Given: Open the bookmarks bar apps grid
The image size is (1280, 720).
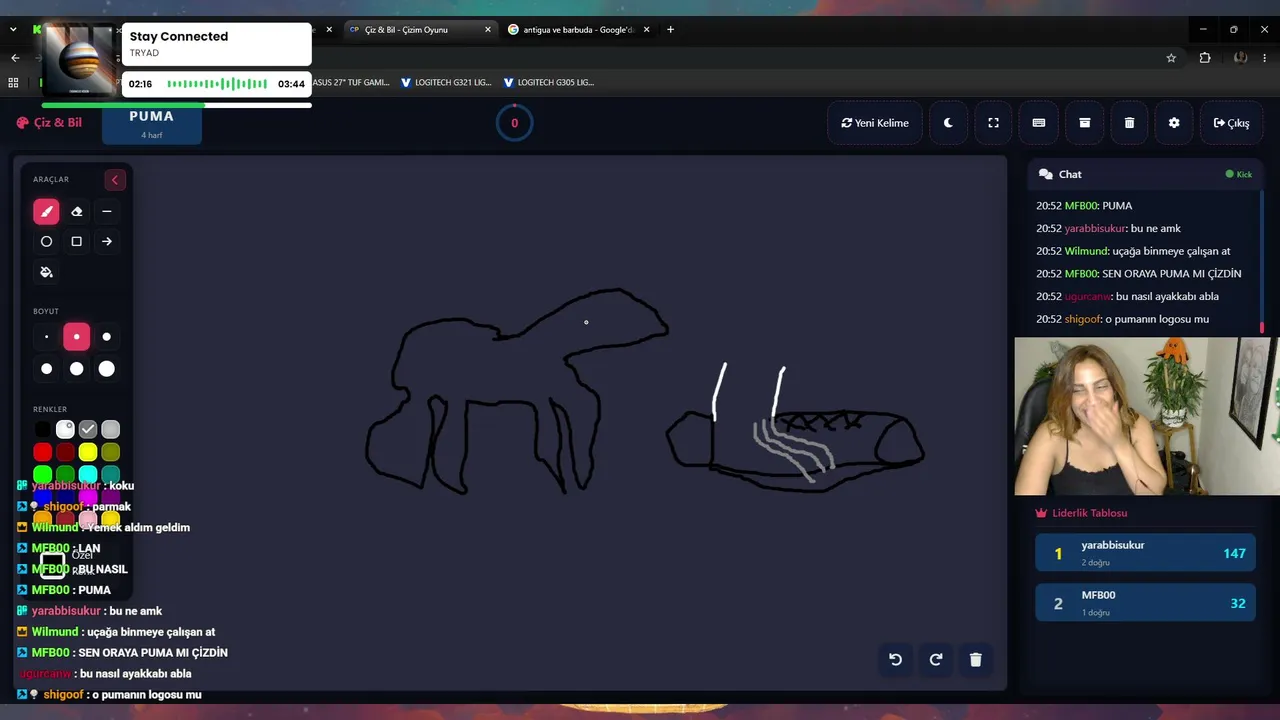Looking at the screenshot, I should click(14, 83).
